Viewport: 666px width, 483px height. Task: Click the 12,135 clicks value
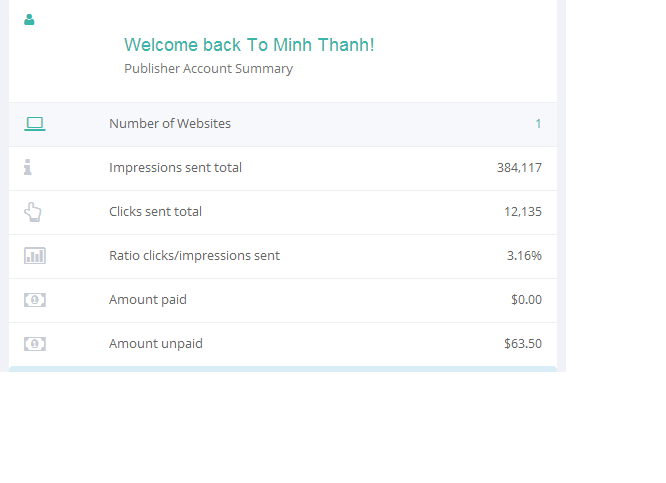pos(523,212)
